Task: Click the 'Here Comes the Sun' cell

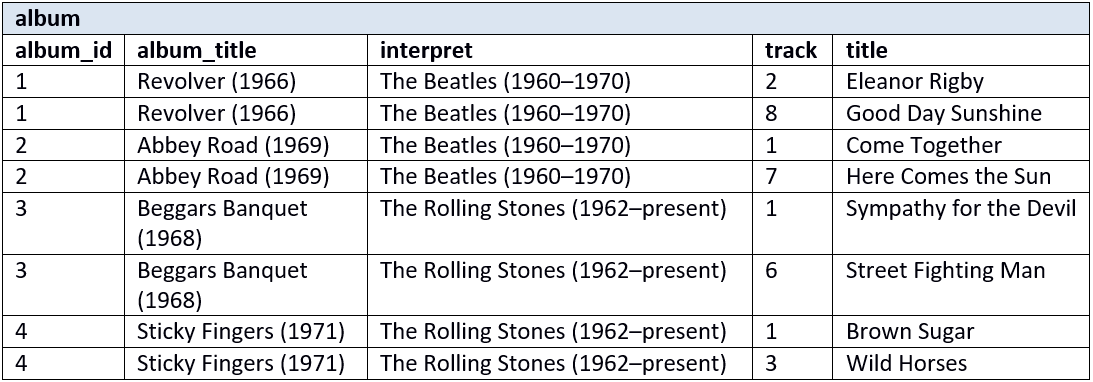Action: click(962, 176)
